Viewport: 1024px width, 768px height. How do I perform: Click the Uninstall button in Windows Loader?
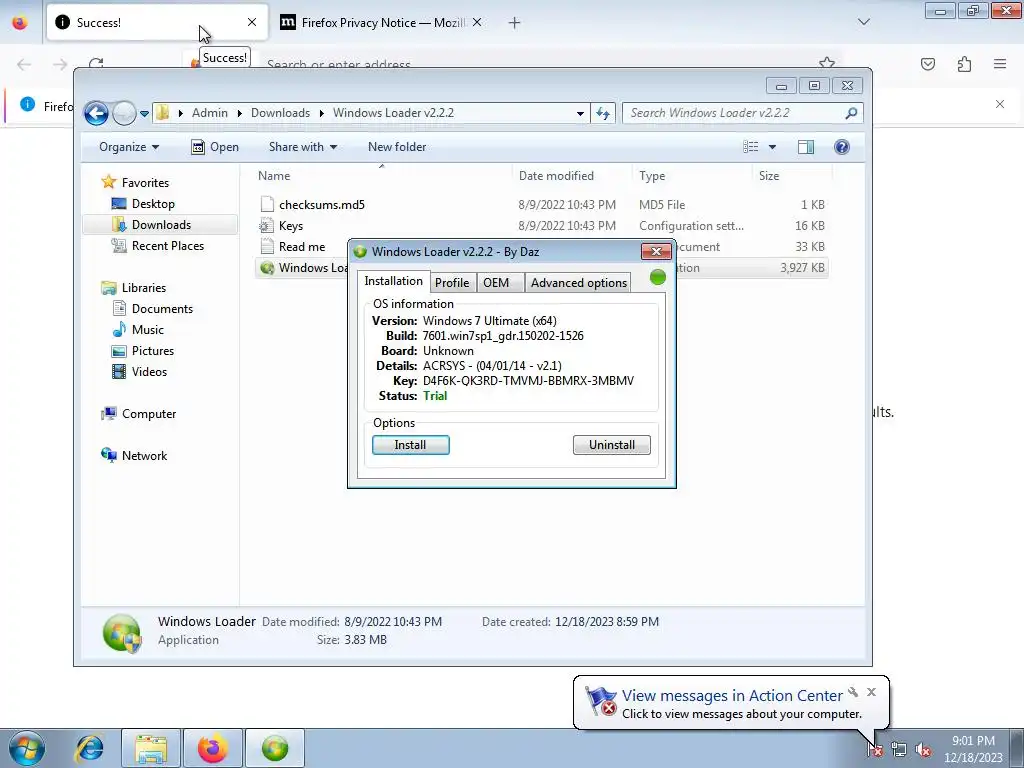[612, 445]
